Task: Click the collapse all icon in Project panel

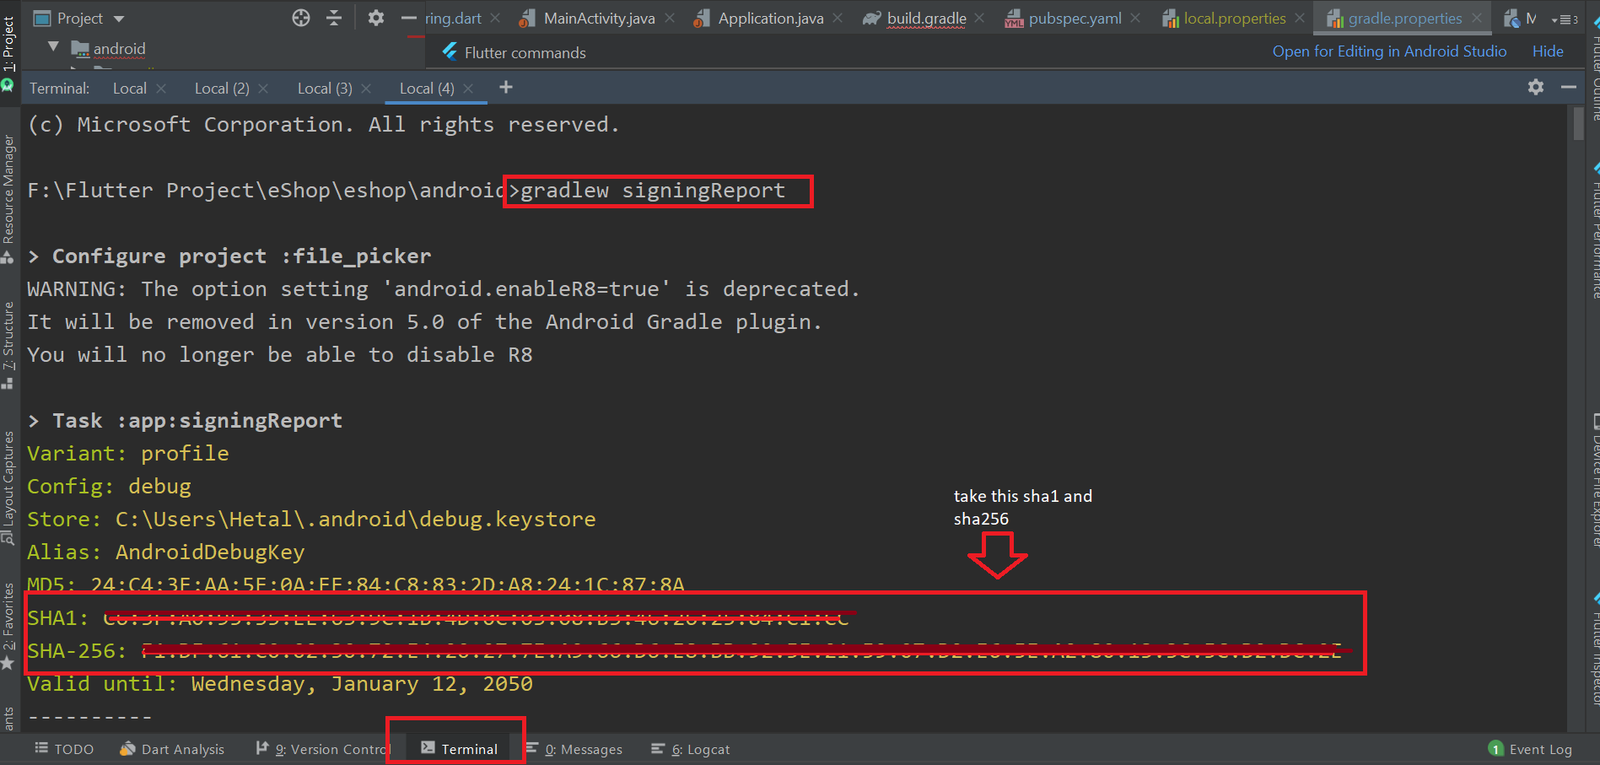Action: (x=334, y=18)
